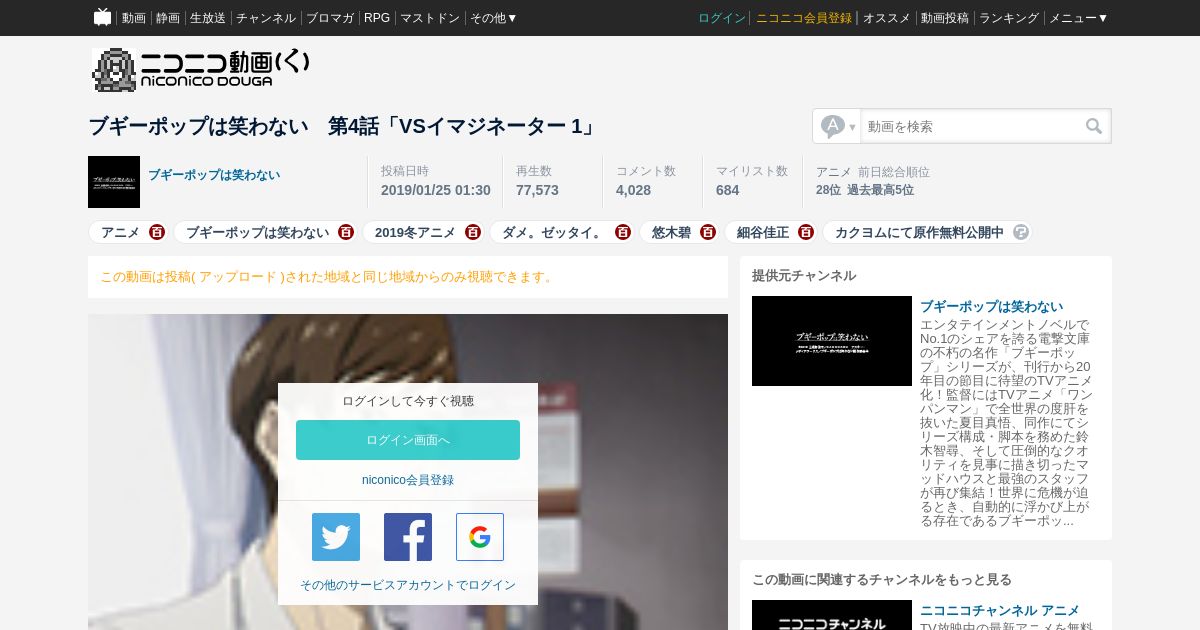The image size is (1200, 630).
Task: Open the provider channel thumbnail in sidebar
Action: (832, 341)
